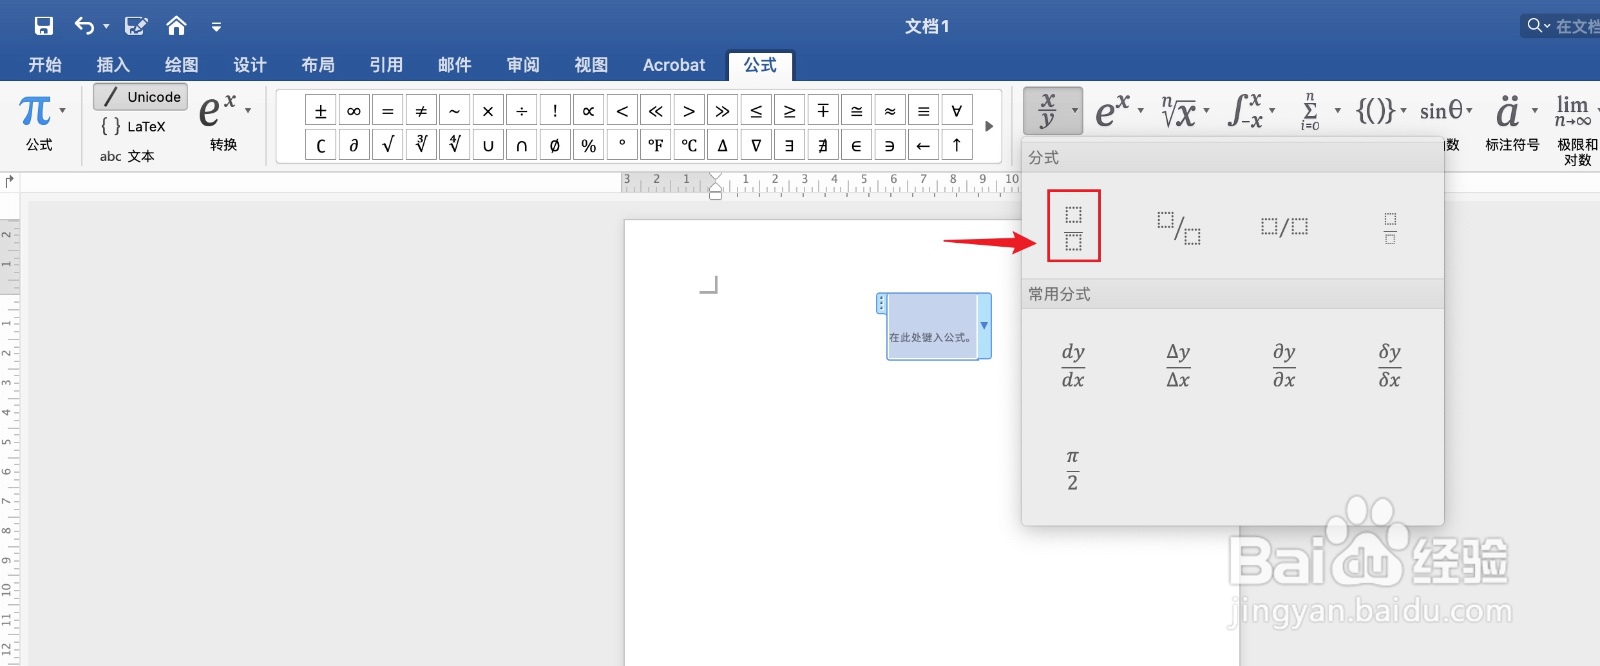1600x666 pixels.
Task: Insert the approximately-equal symbol
Action: 890,111
